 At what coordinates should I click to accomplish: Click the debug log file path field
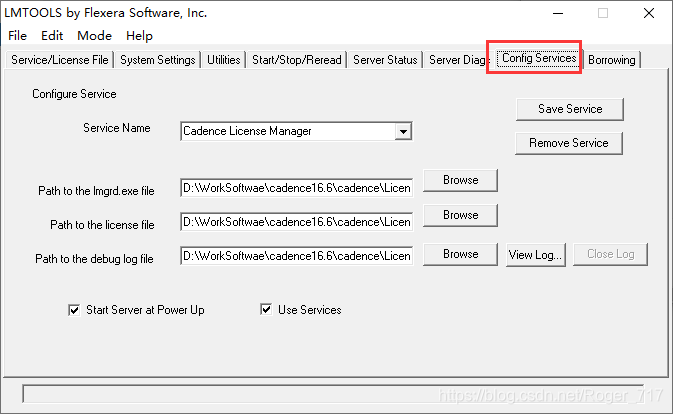pyautogui.click(x=296, y=256)
